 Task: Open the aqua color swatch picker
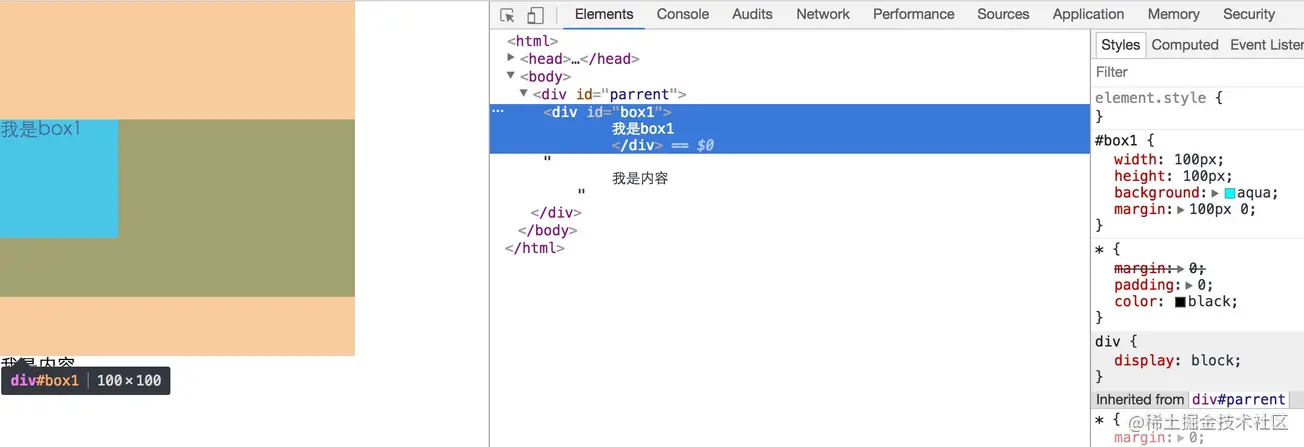click(x=1230, y=193)
